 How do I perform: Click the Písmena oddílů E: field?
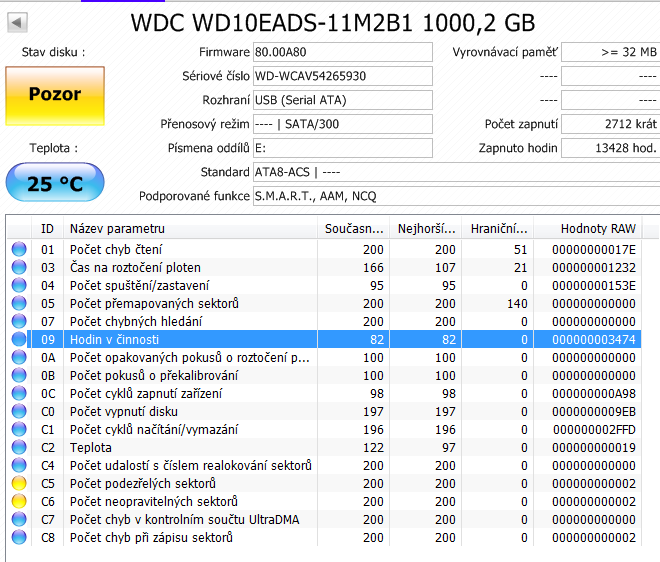[x=343, y=148]
